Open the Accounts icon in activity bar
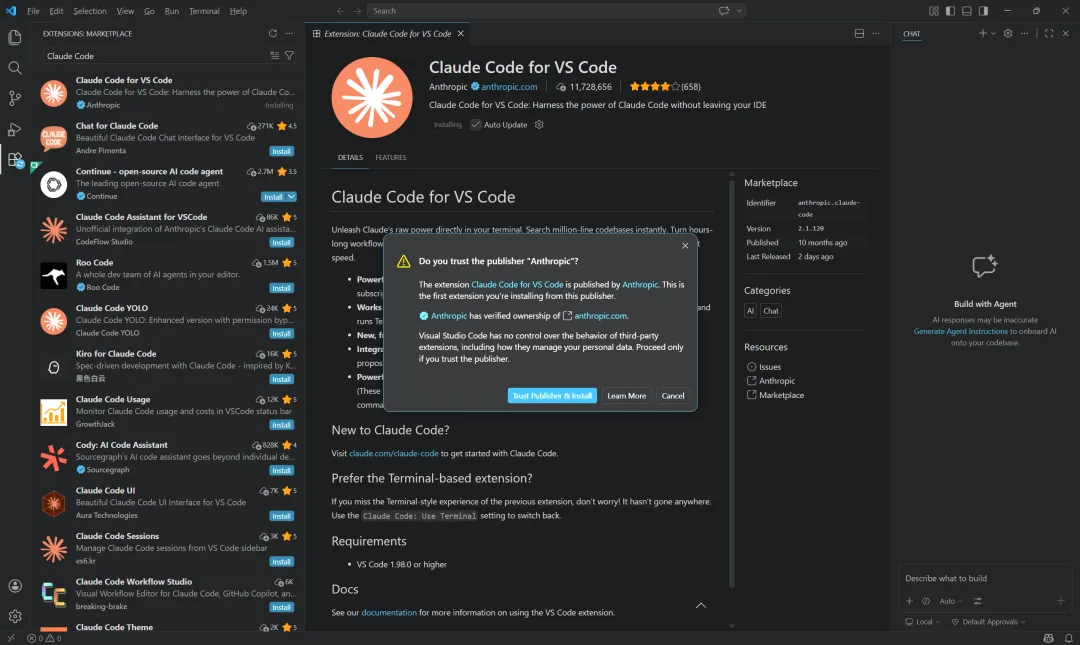Viewport: 1080px width, 645px height. click(14, 586)
